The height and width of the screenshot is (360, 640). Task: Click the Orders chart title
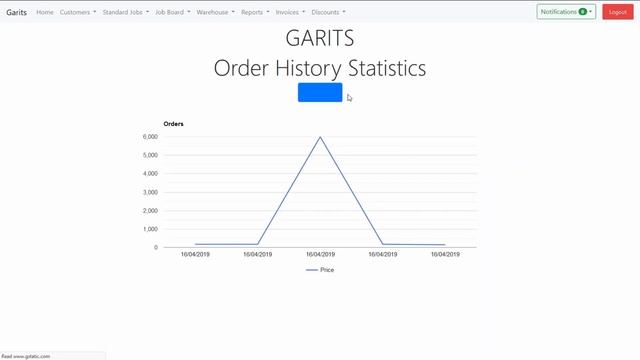pyautogui.click(x=173, y=124)
